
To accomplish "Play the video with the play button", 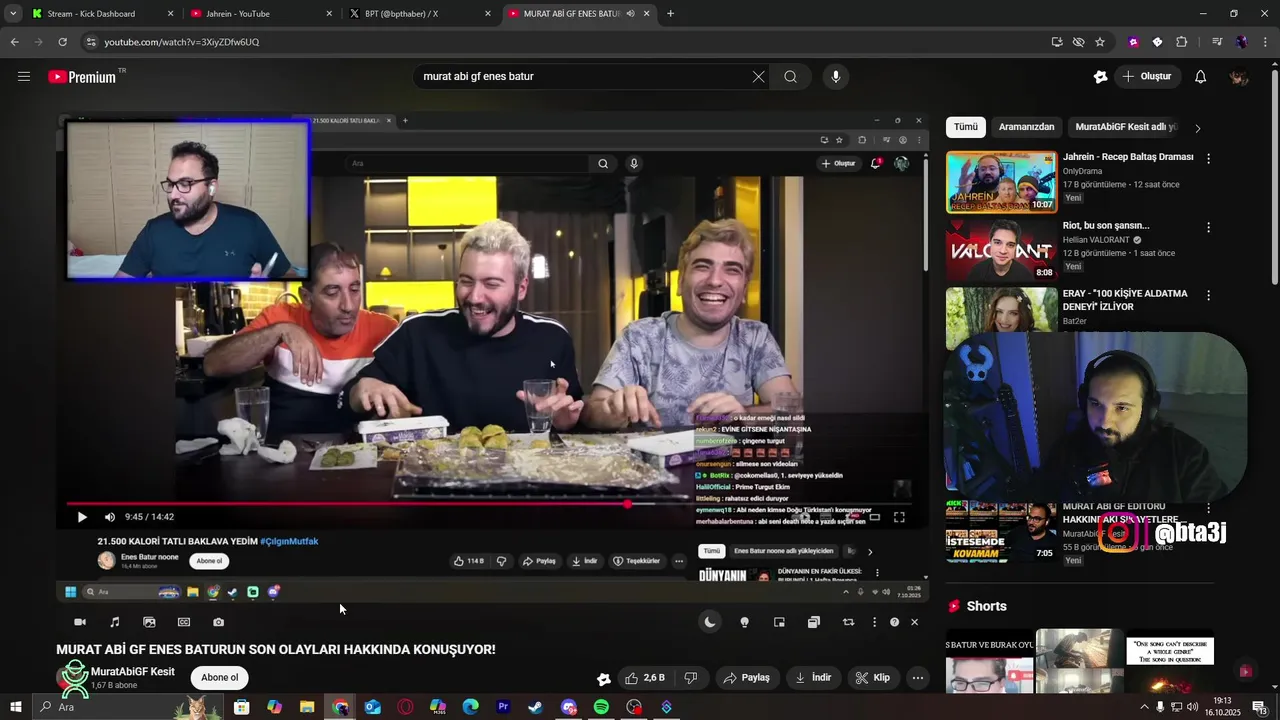I will tap(82, 517).
